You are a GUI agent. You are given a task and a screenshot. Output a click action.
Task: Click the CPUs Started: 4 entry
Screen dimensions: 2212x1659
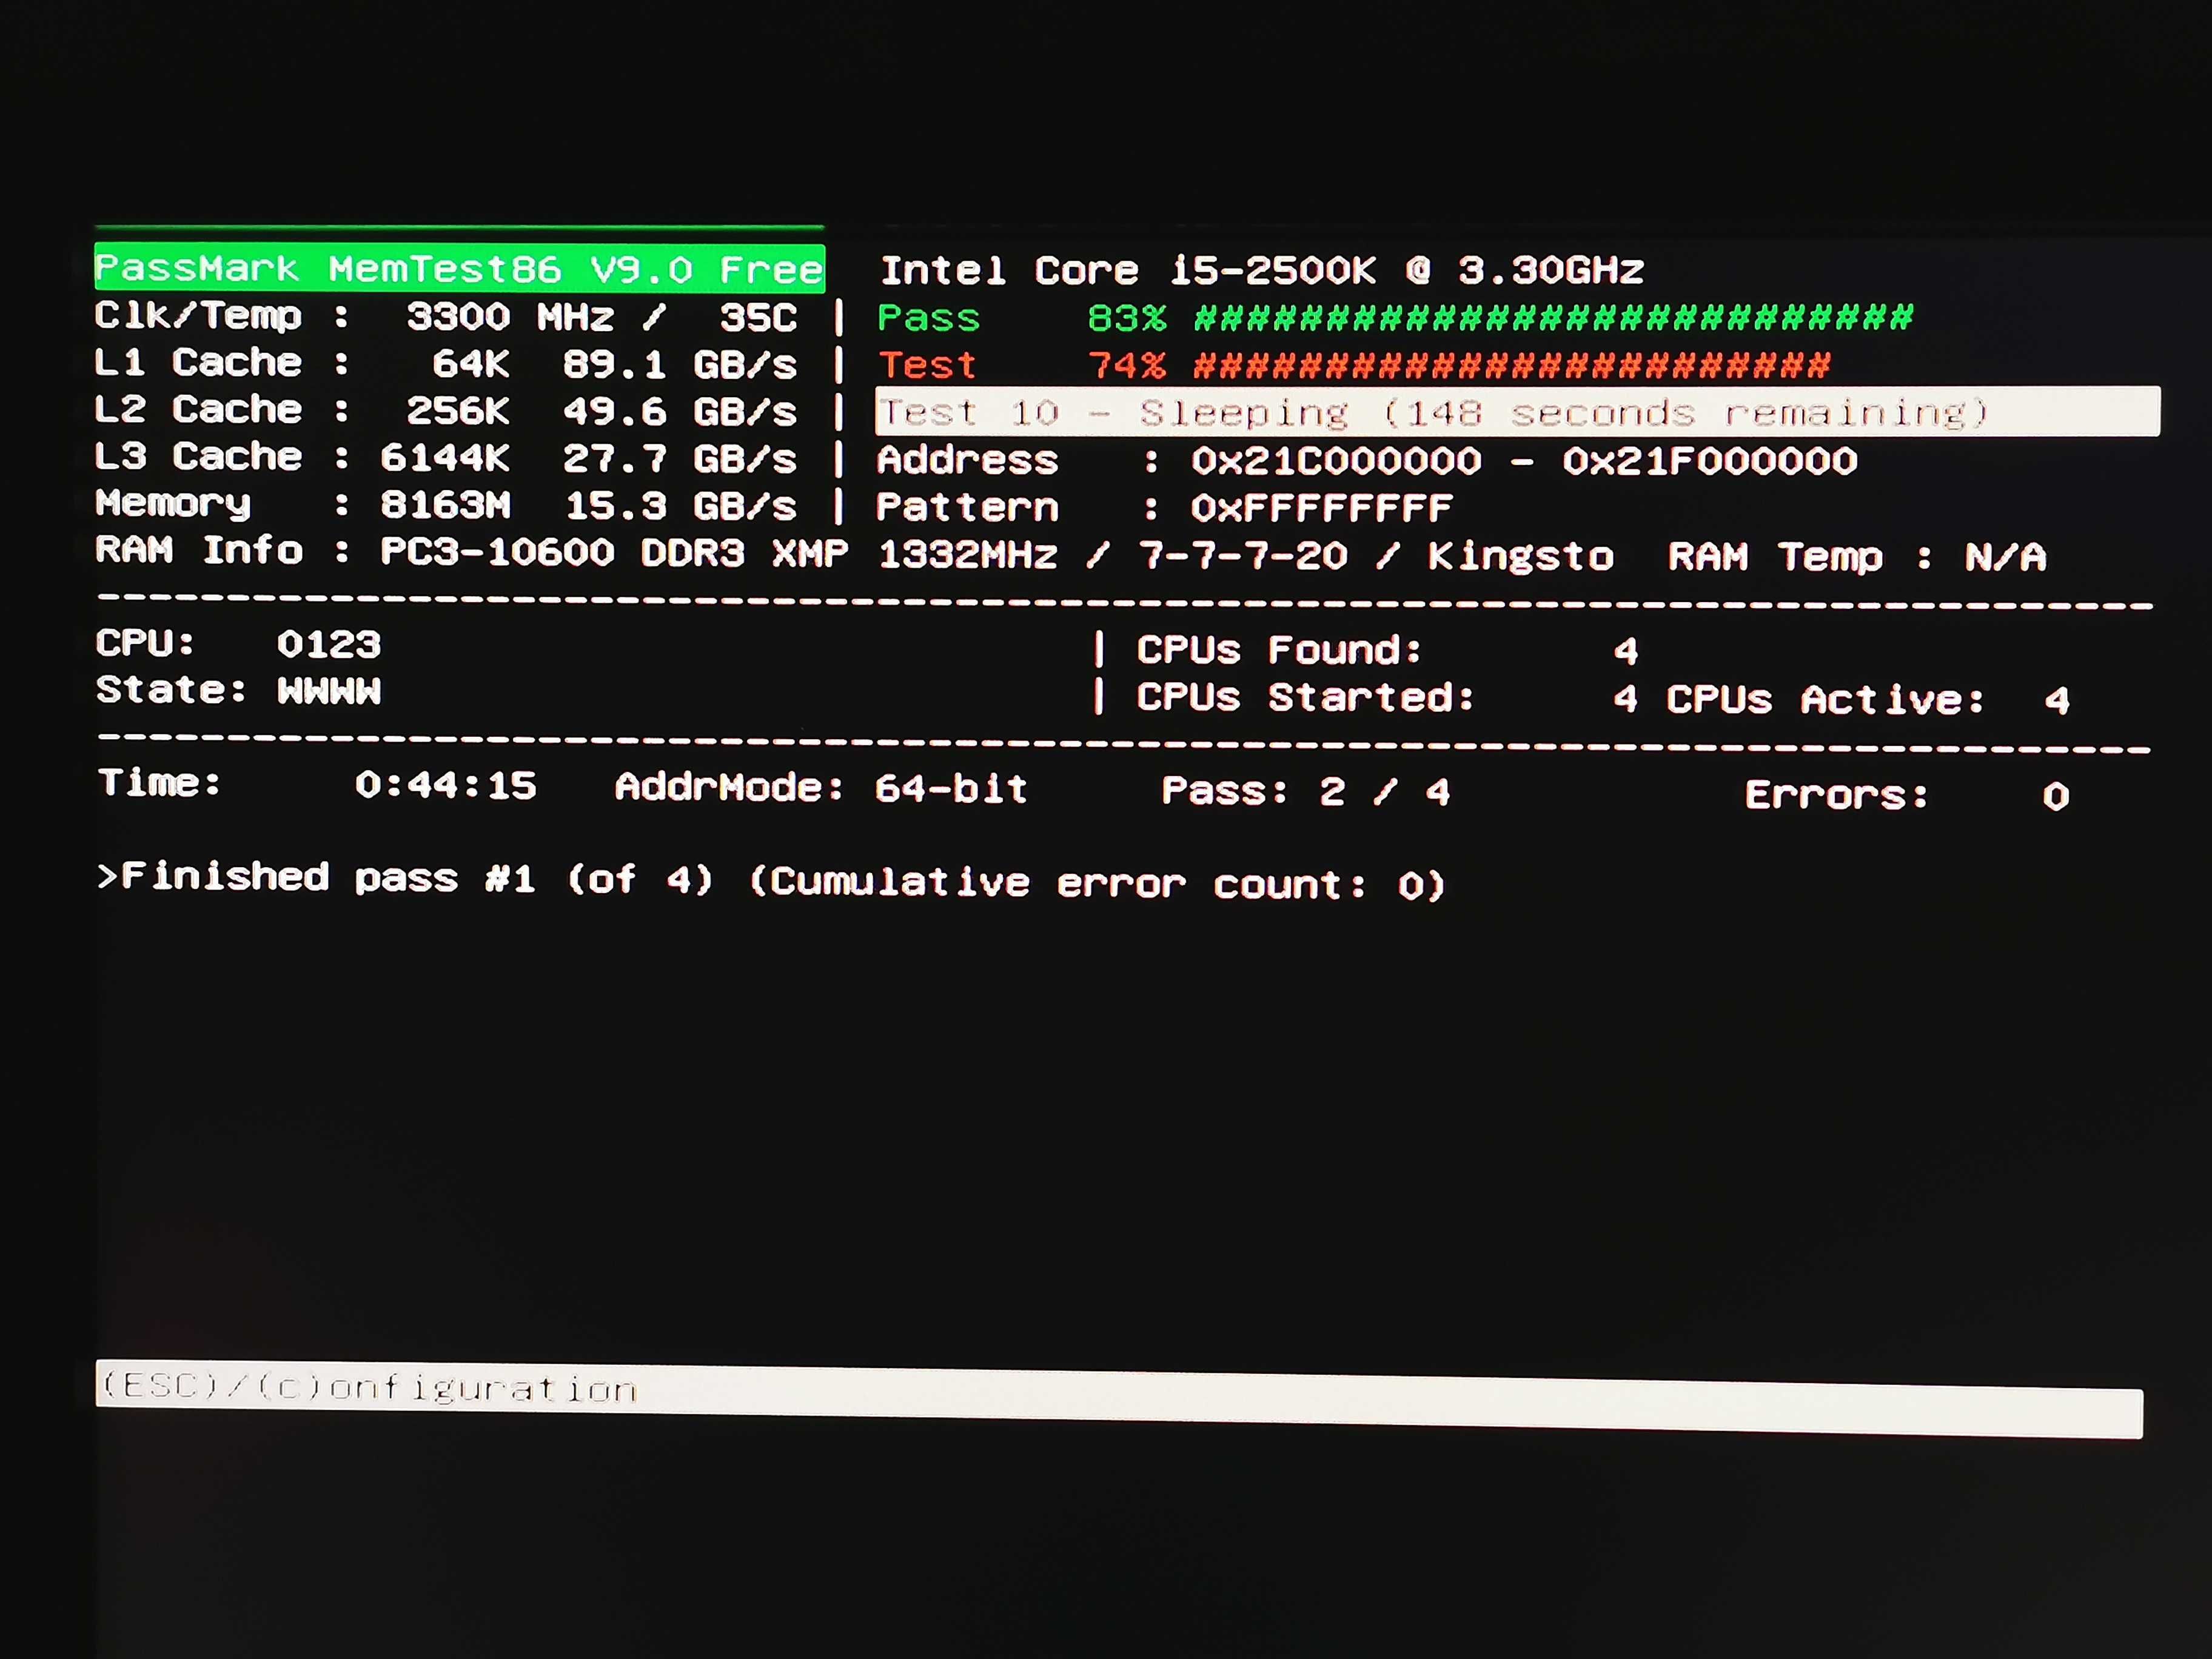coord(1388,698)
